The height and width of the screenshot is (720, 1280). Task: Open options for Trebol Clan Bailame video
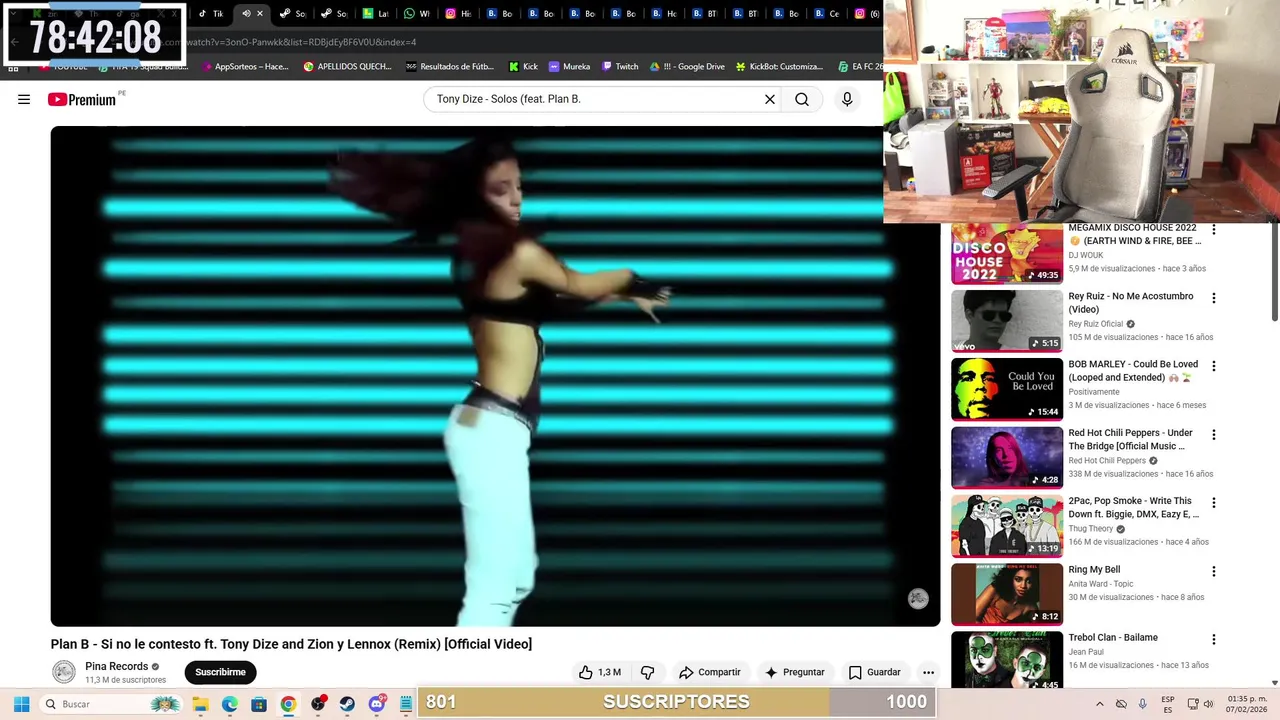[1214, 639]
